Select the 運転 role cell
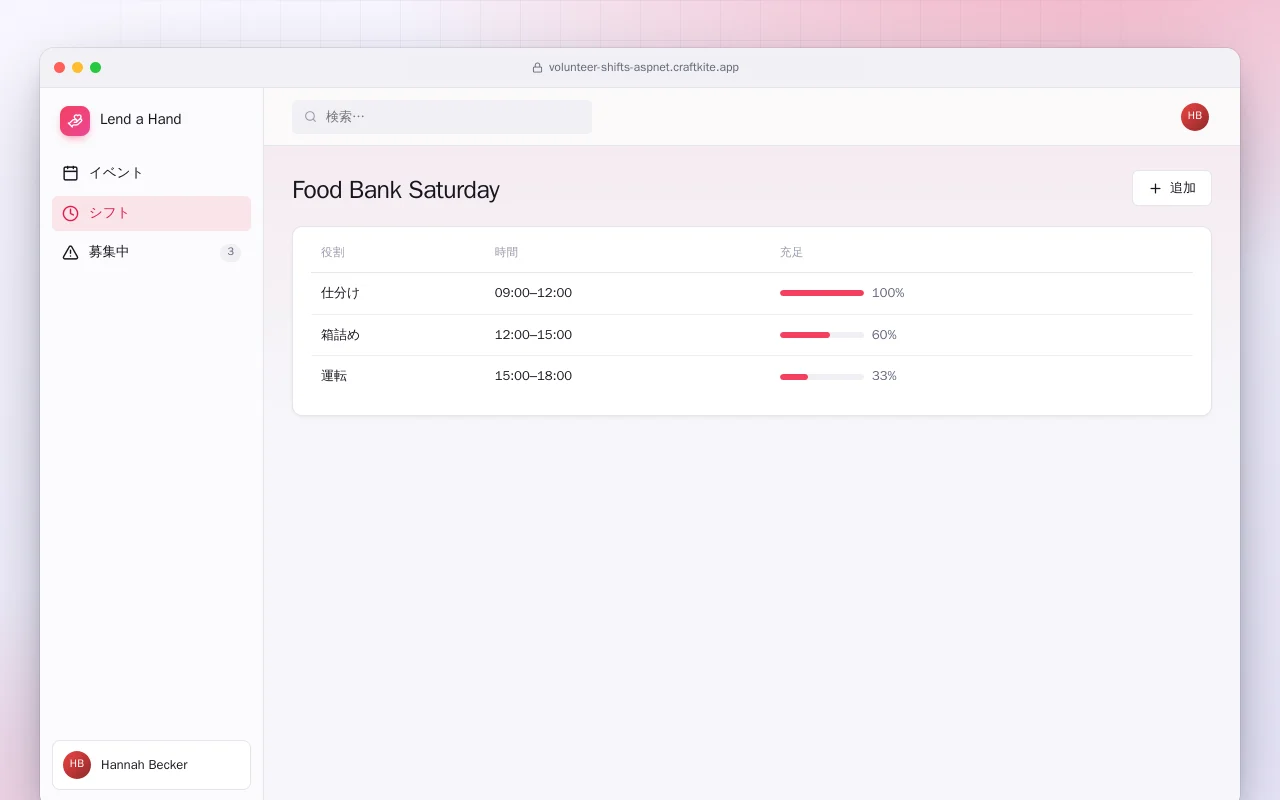Viewport: 1280px width, 800px height. click(334, 376)
